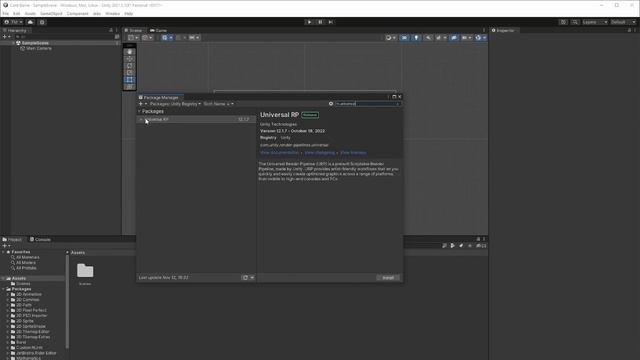Select the Move tool in Scene overlay
The image size is (640, 360).
(130, 59)
